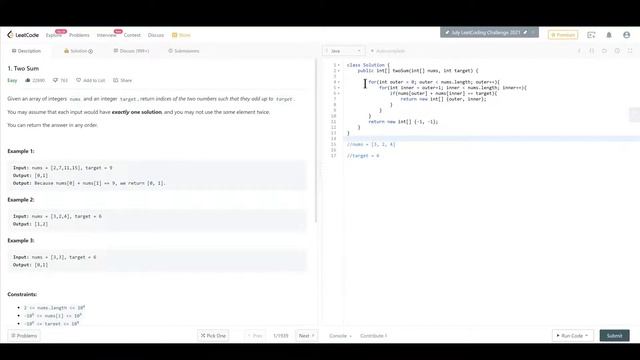Collapse code fold arrow on line 4

[x=339, y=82]
